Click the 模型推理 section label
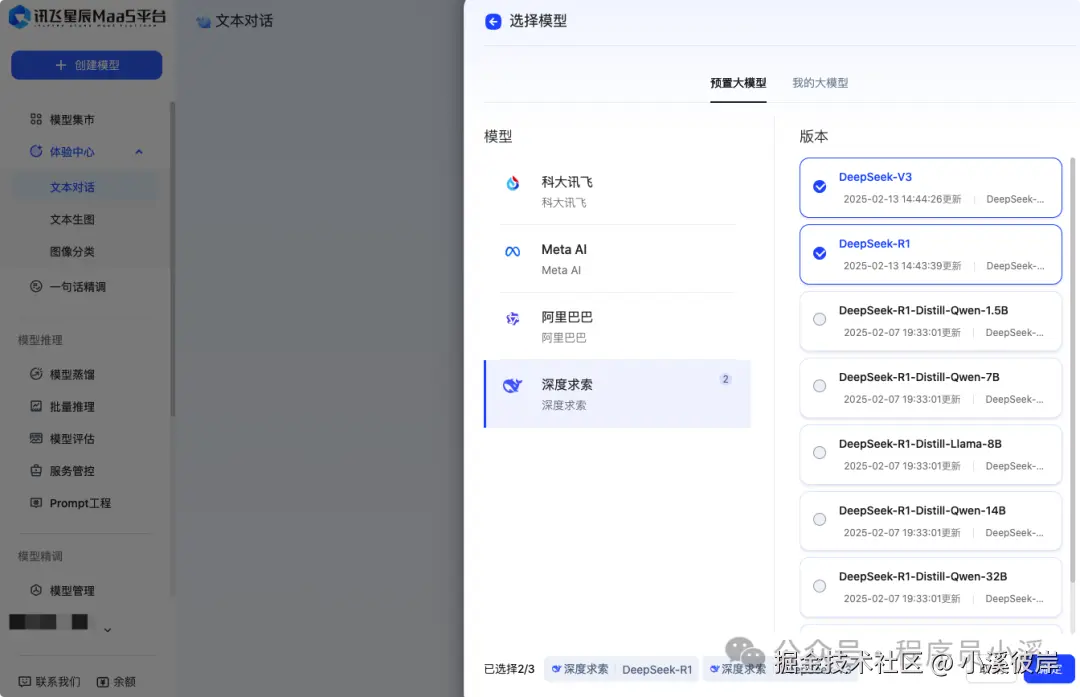 tap(40, 340)
